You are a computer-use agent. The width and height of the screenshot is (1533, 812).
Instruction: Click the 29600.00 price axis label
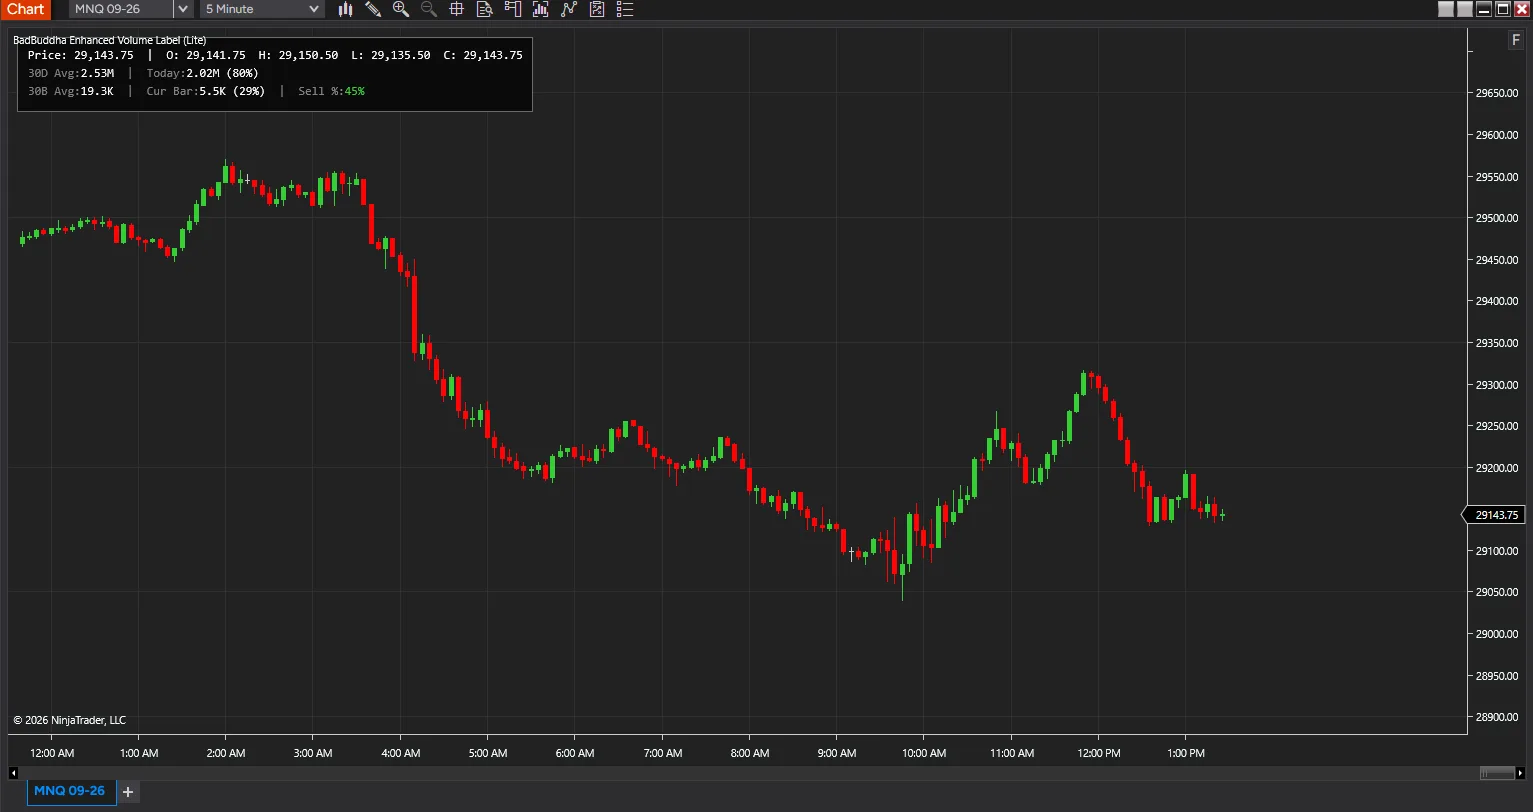point(1497,135)
